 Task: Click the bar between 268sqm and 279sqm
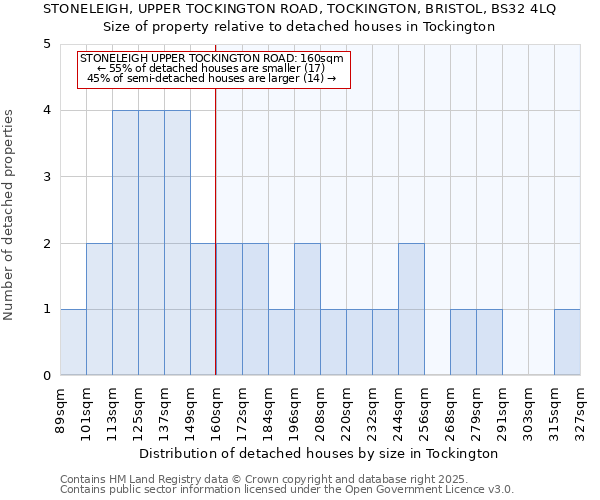click(x=464, y=342)
